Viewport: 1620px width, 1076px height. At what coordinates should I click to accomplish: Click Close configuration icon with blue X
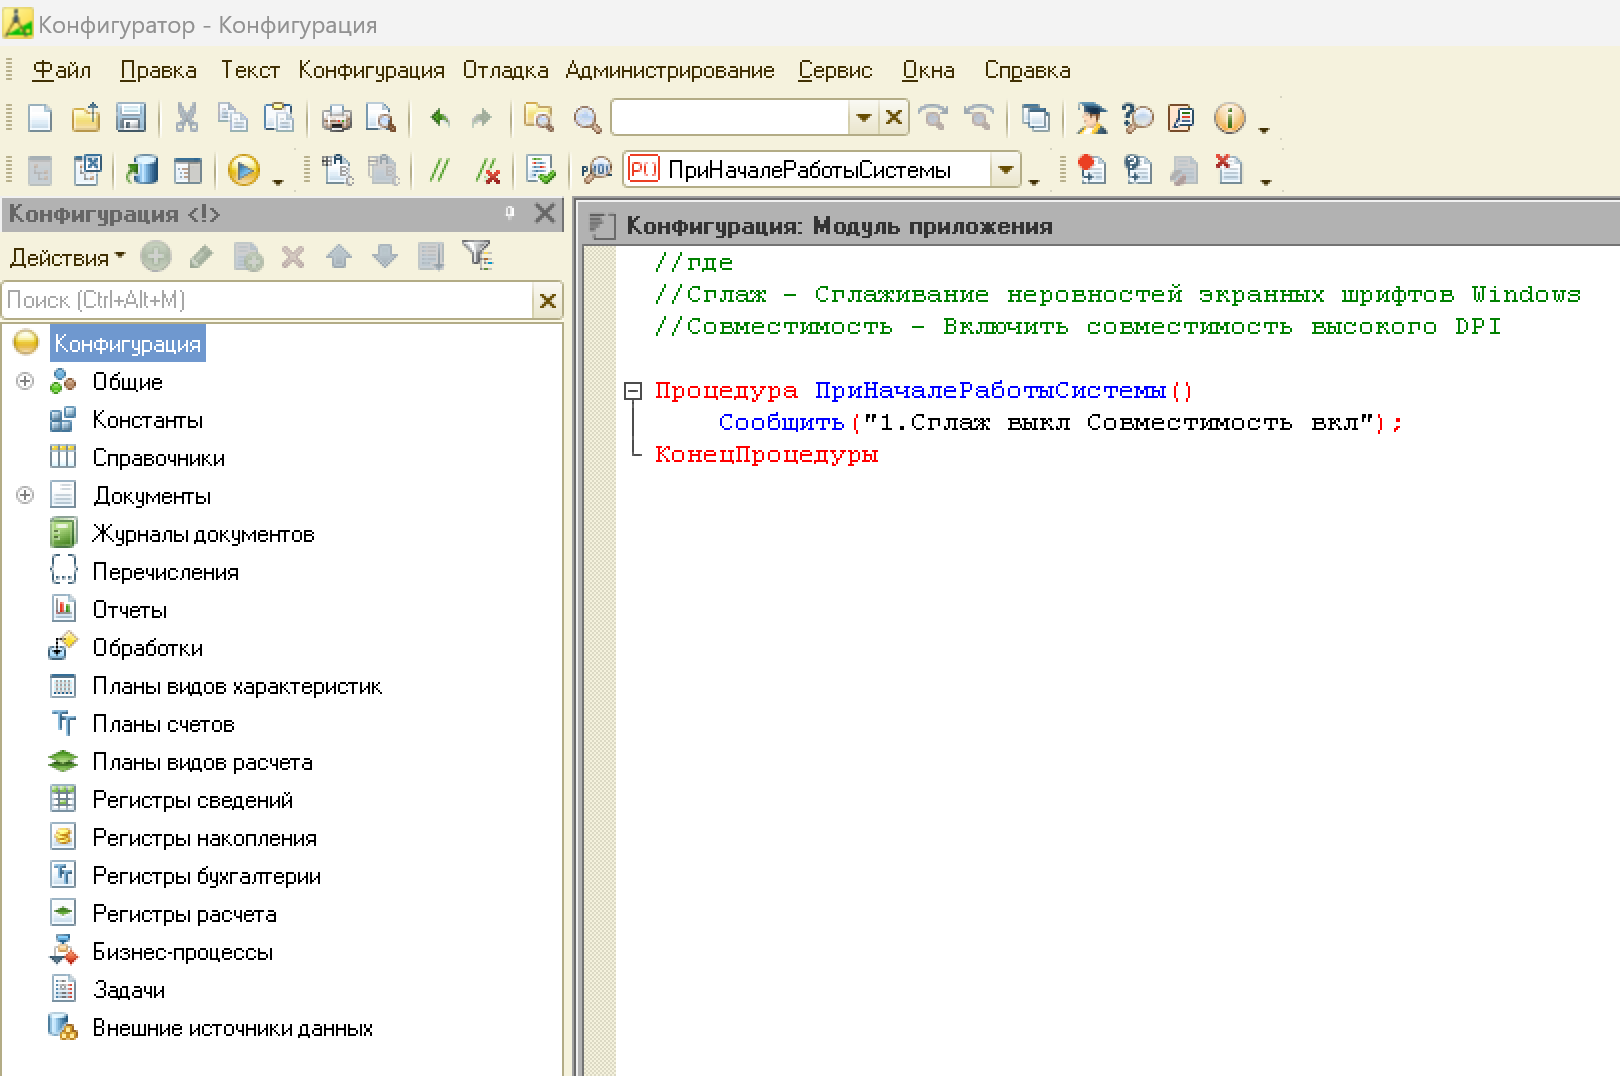(87, 170)
